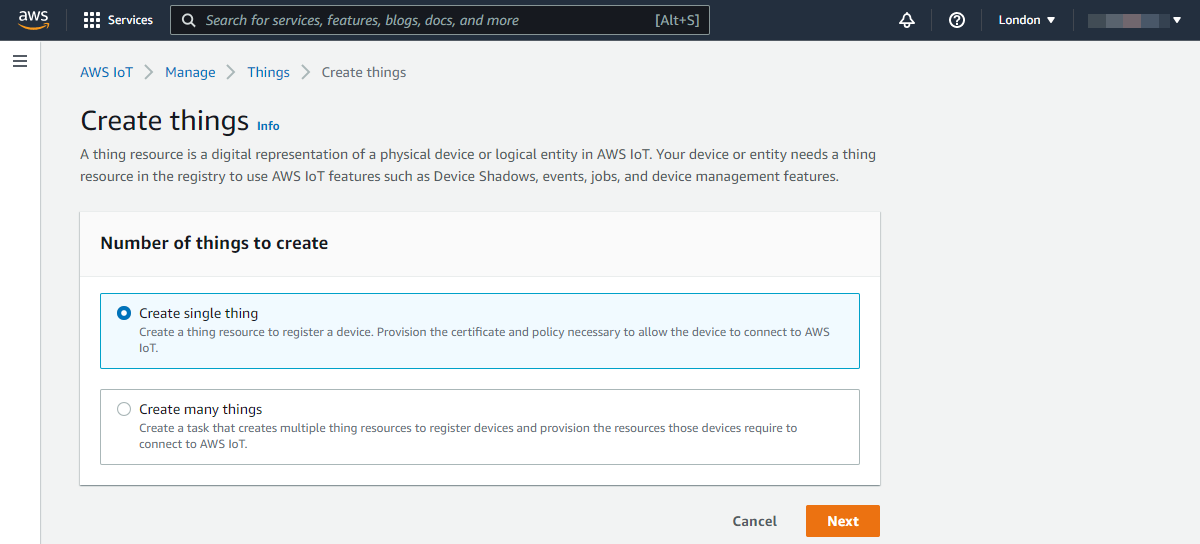This screenshot has width=1200, height=544.
Task: Open the Info link beside Create things
Action: pyautogui.click(x=268, y=126)
